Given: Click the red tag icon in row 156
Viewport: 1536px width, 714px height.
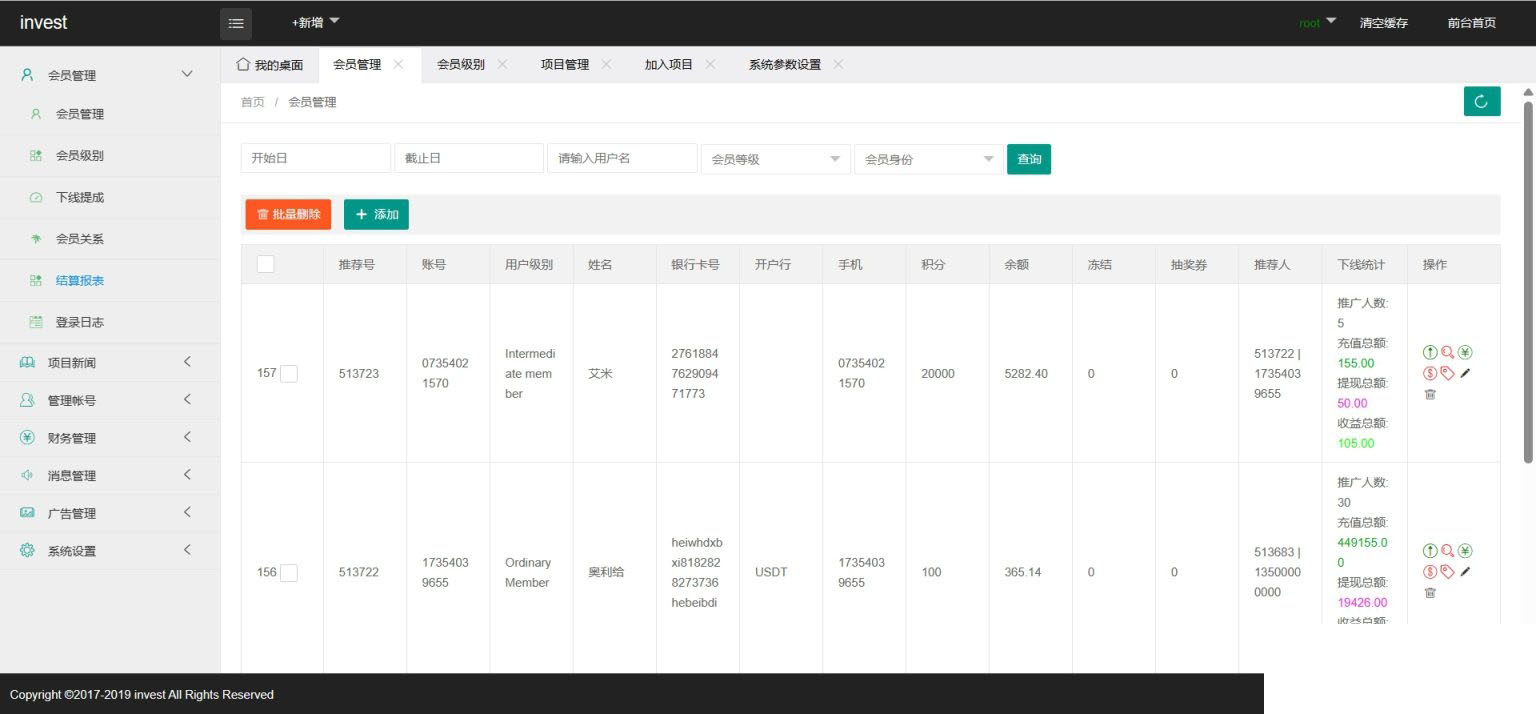Looking at the screenshot, I should pos(1447,572).
